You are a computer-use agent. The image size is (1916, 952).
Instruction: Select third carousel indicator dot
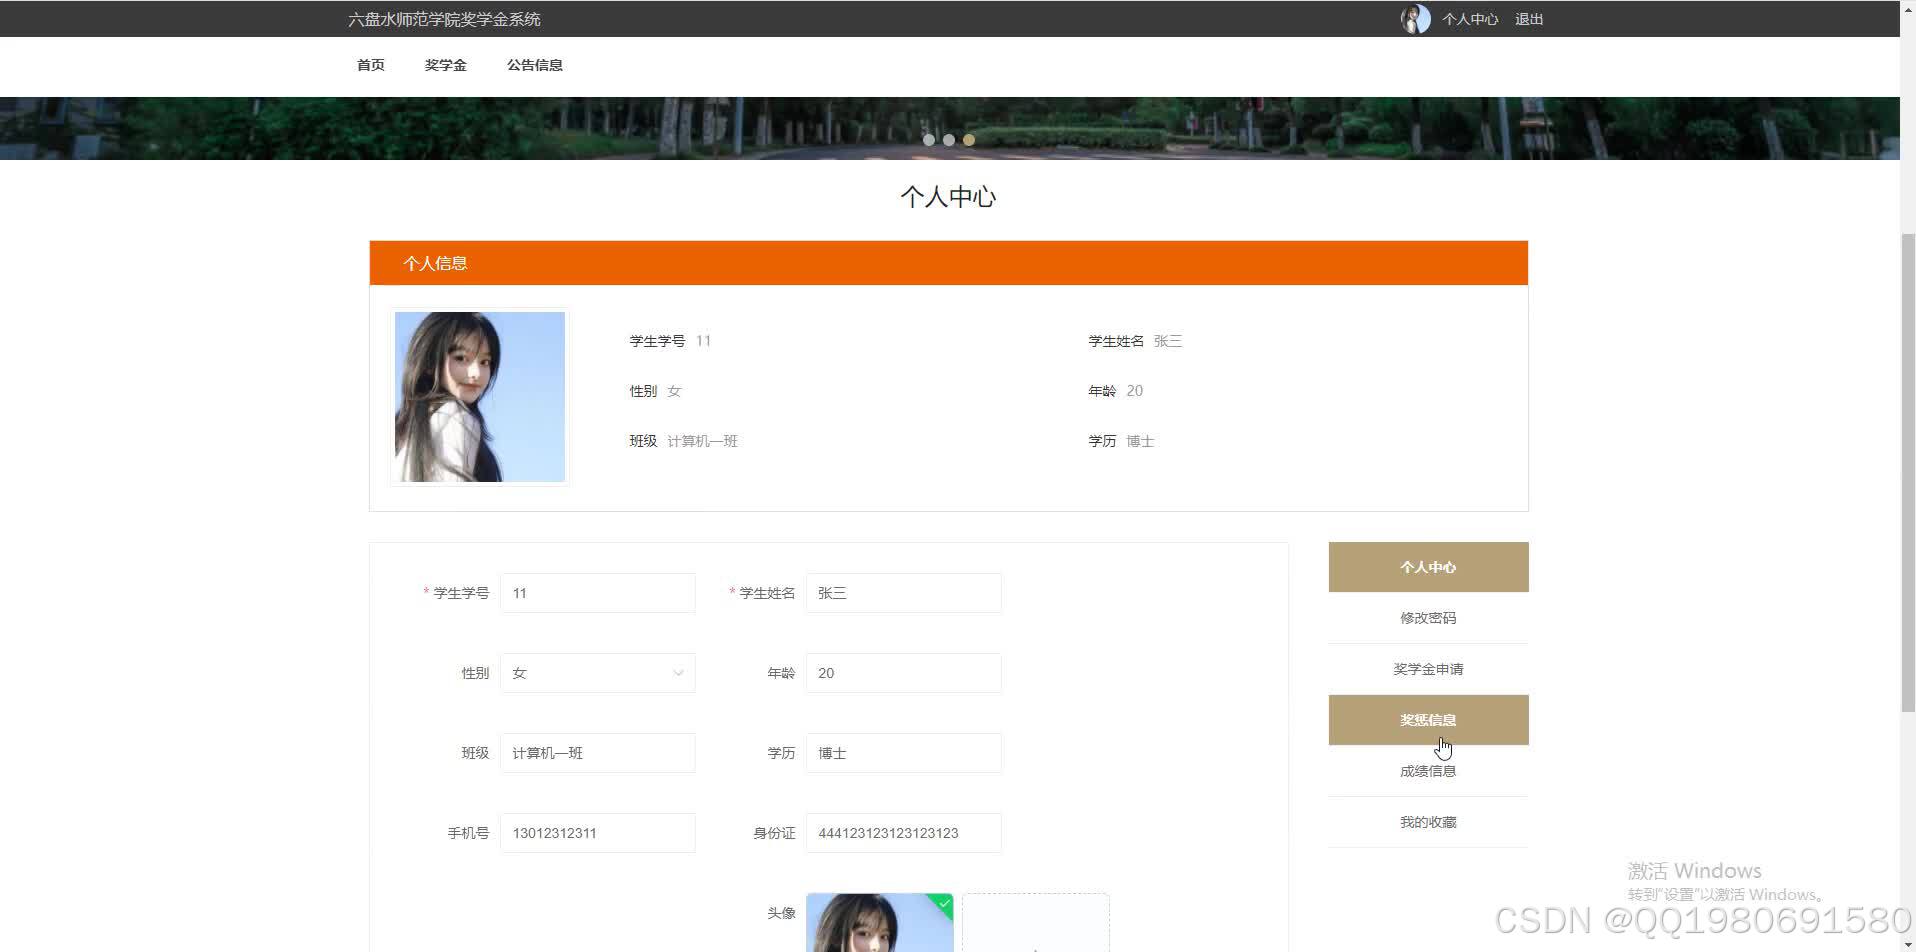969,140
